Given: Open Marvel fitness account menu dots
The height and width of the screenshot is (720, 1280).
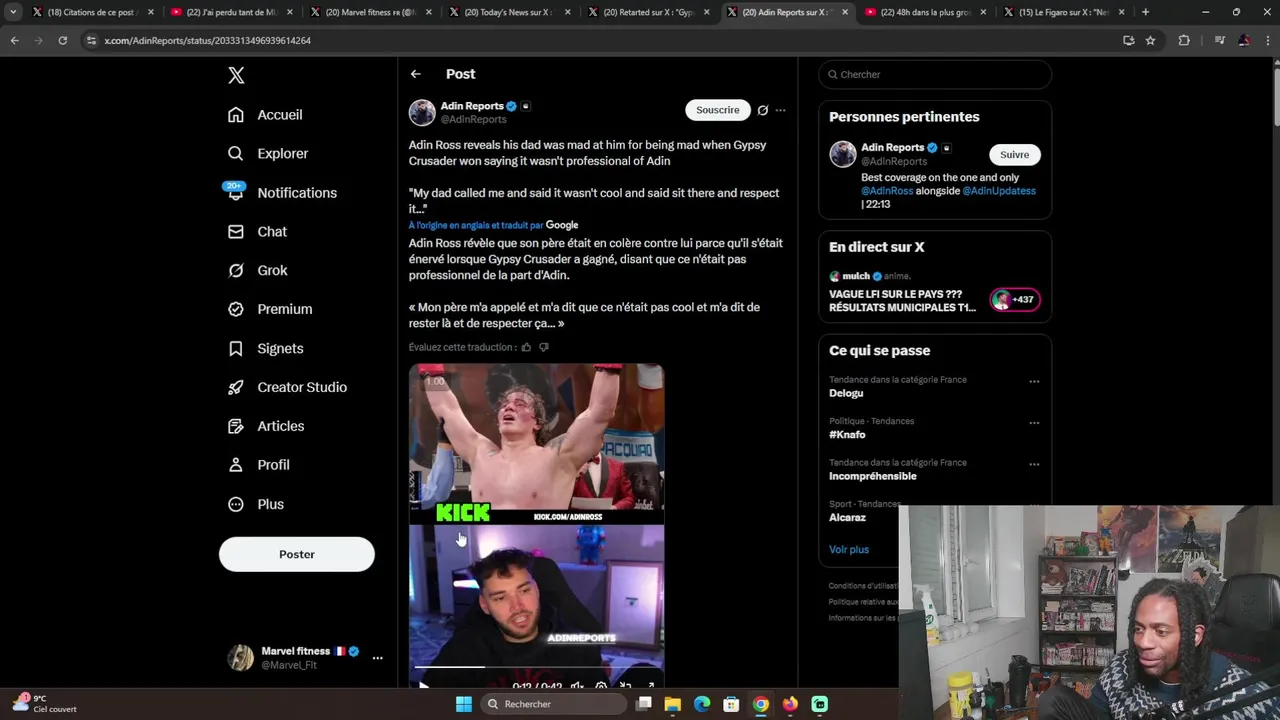Looking at the screenshot, I should 377,658.
